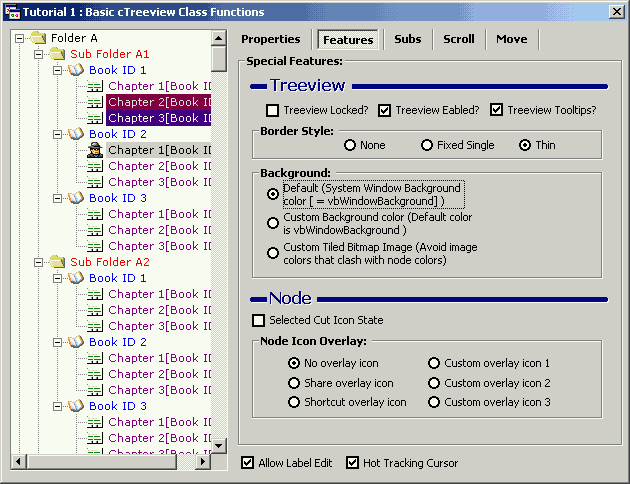Viewport: 630px width, 484px height.
Task: Toggle Treeview Tooltips checkbox
Action: 497,110
